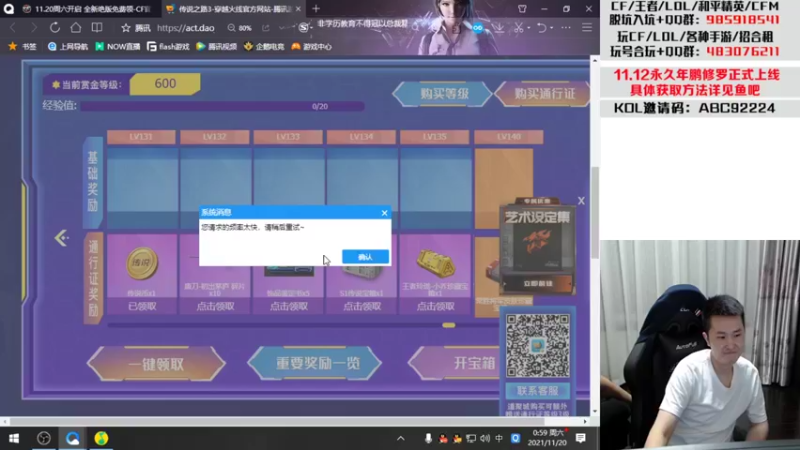Open the 游戏中心 bookmark
The width and height of the screenshot is (800, 450).
tap(312, 46)
